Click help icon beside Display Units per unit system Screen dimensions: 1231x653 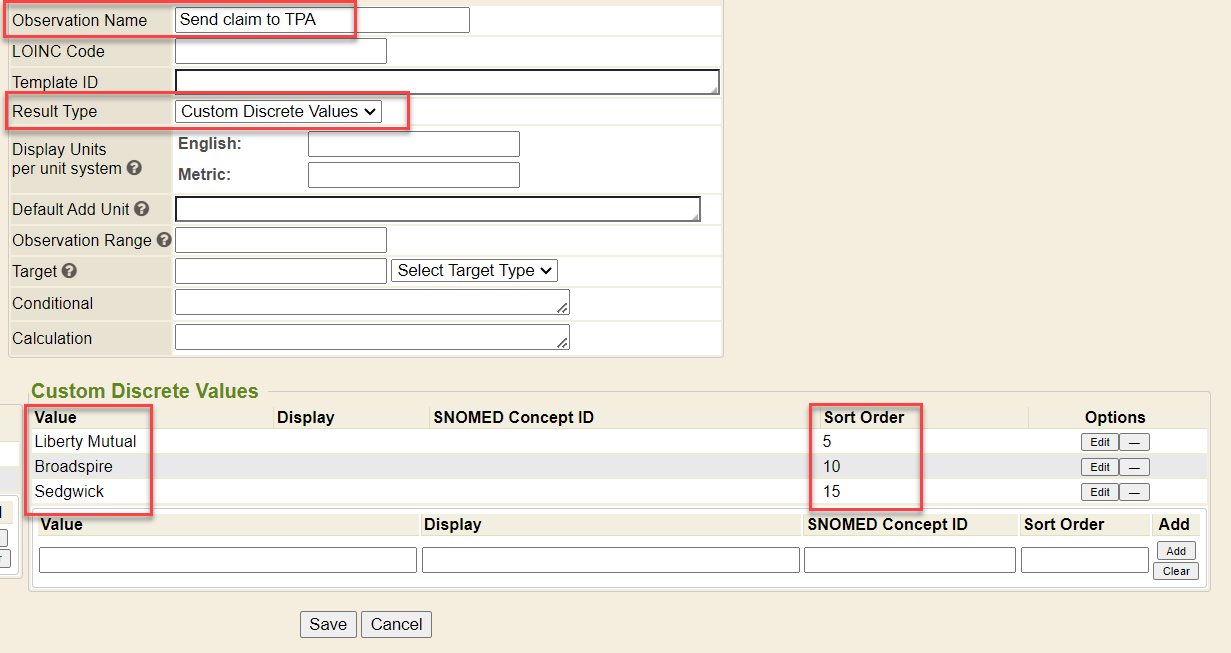pos(134,169)
